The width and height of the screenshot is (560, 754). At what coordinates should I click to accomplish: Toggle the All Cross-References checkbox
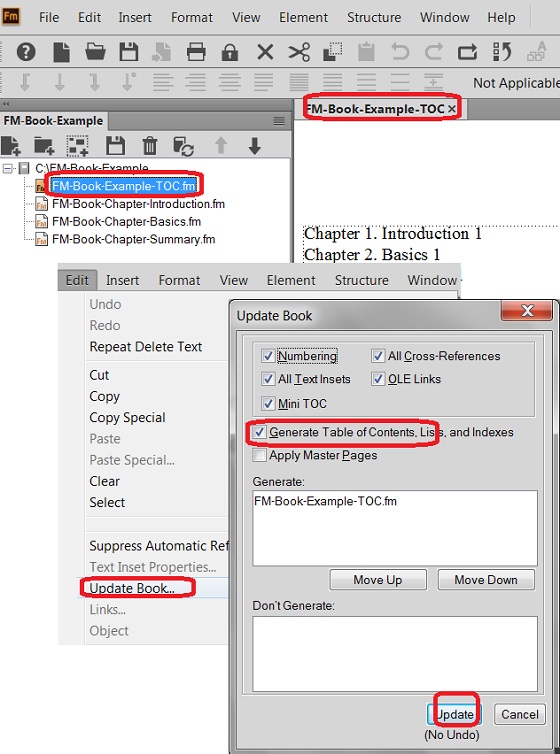378,356
